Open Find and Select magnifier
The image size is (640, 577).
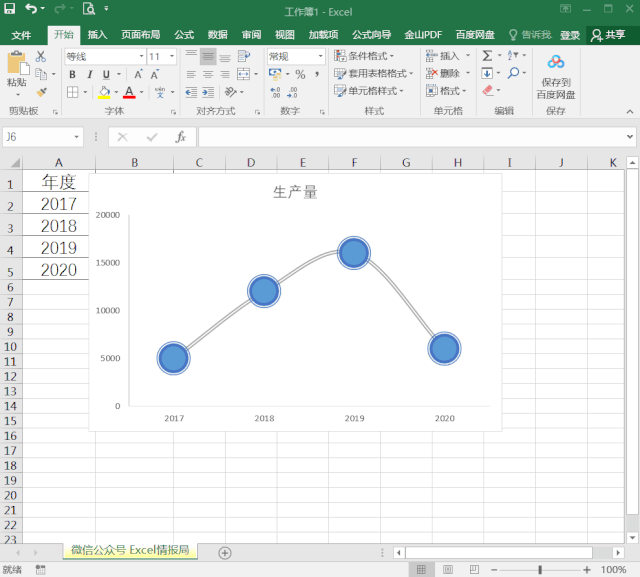click(513, 73)
